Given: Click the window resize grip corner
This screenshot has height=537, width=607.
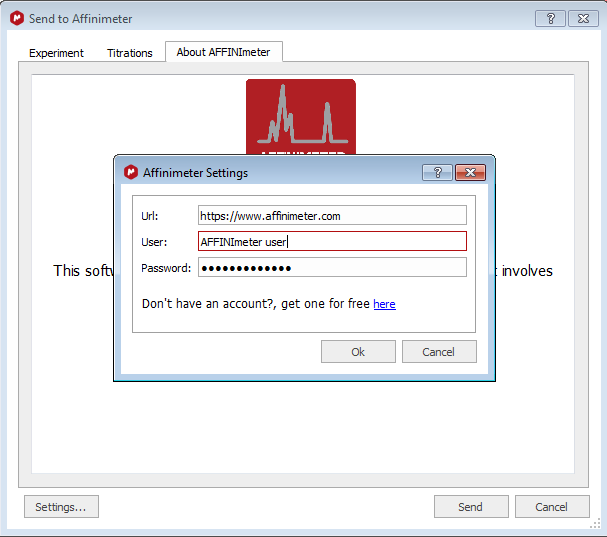Looking at the screenshot, I should [x=595, y=523].
